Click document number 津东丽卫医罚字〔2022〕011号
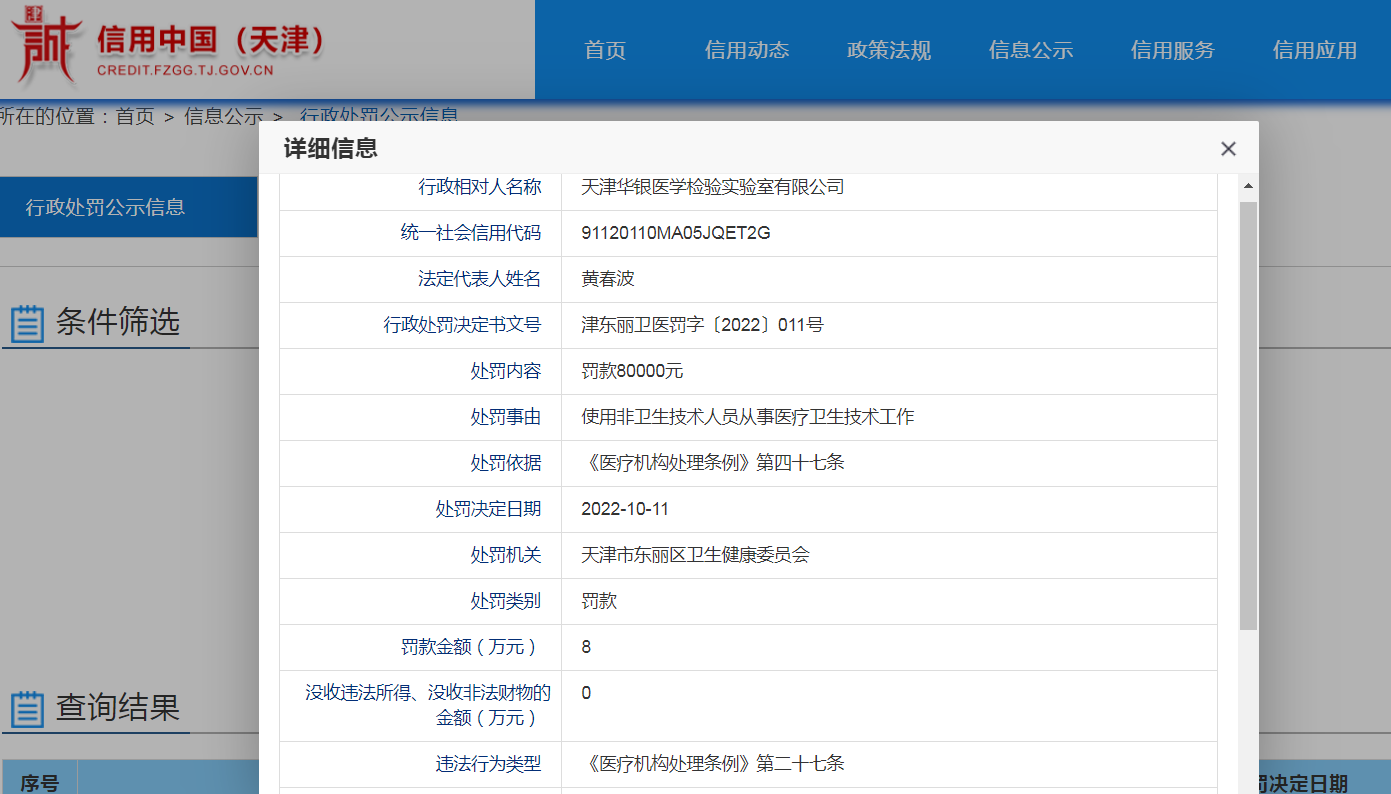1391x794 pixels. [x=702, y=325]
